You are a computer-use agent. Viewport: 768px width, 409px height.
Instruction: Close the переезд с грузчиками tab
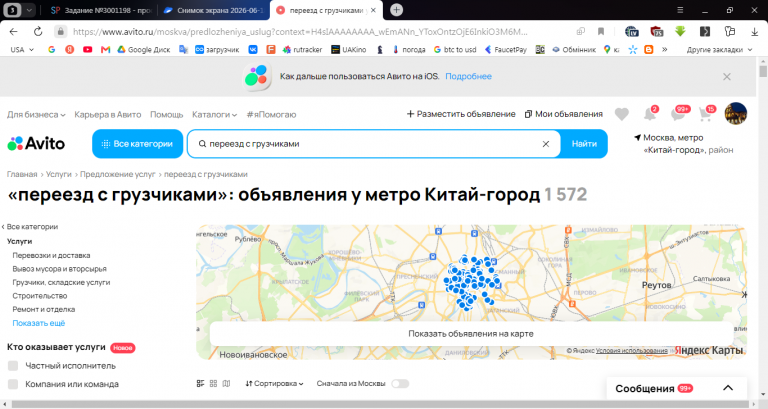pyautogui.click(x=374, y=10)
